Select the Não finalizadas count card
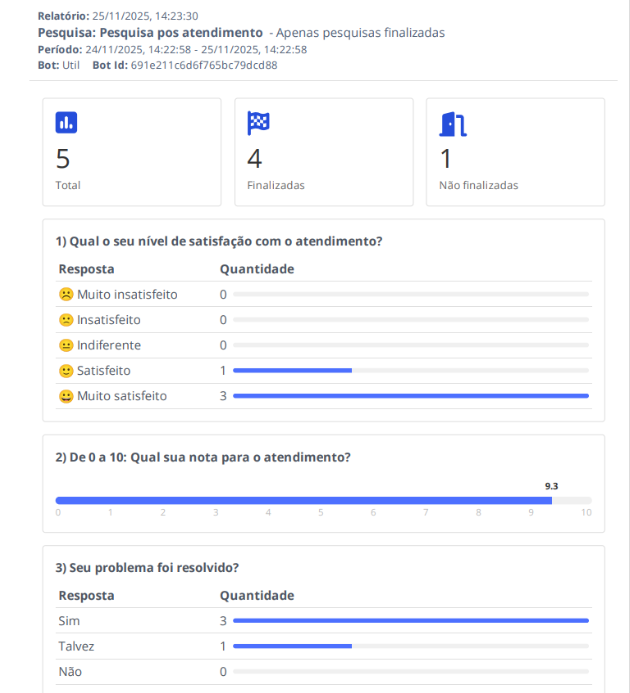 click(x=515, y=152)
